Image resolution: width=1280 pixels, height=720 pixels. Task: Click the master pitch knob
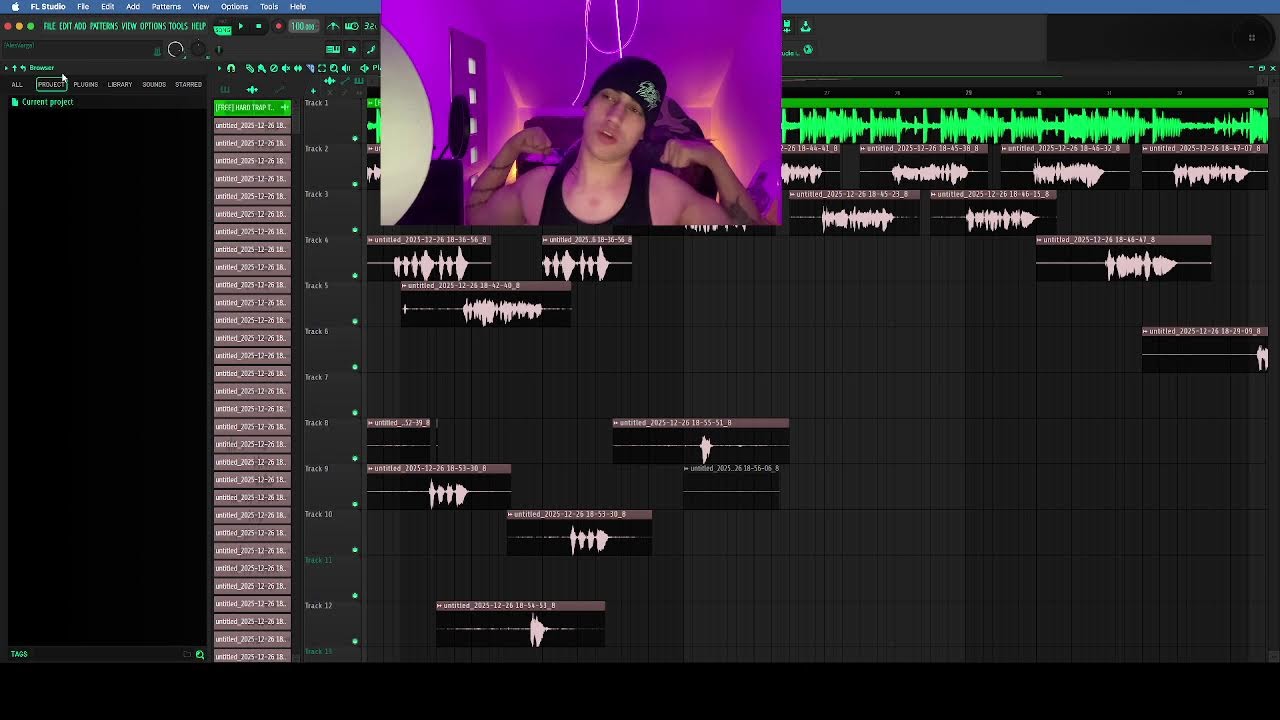click(x=198, y=48)
